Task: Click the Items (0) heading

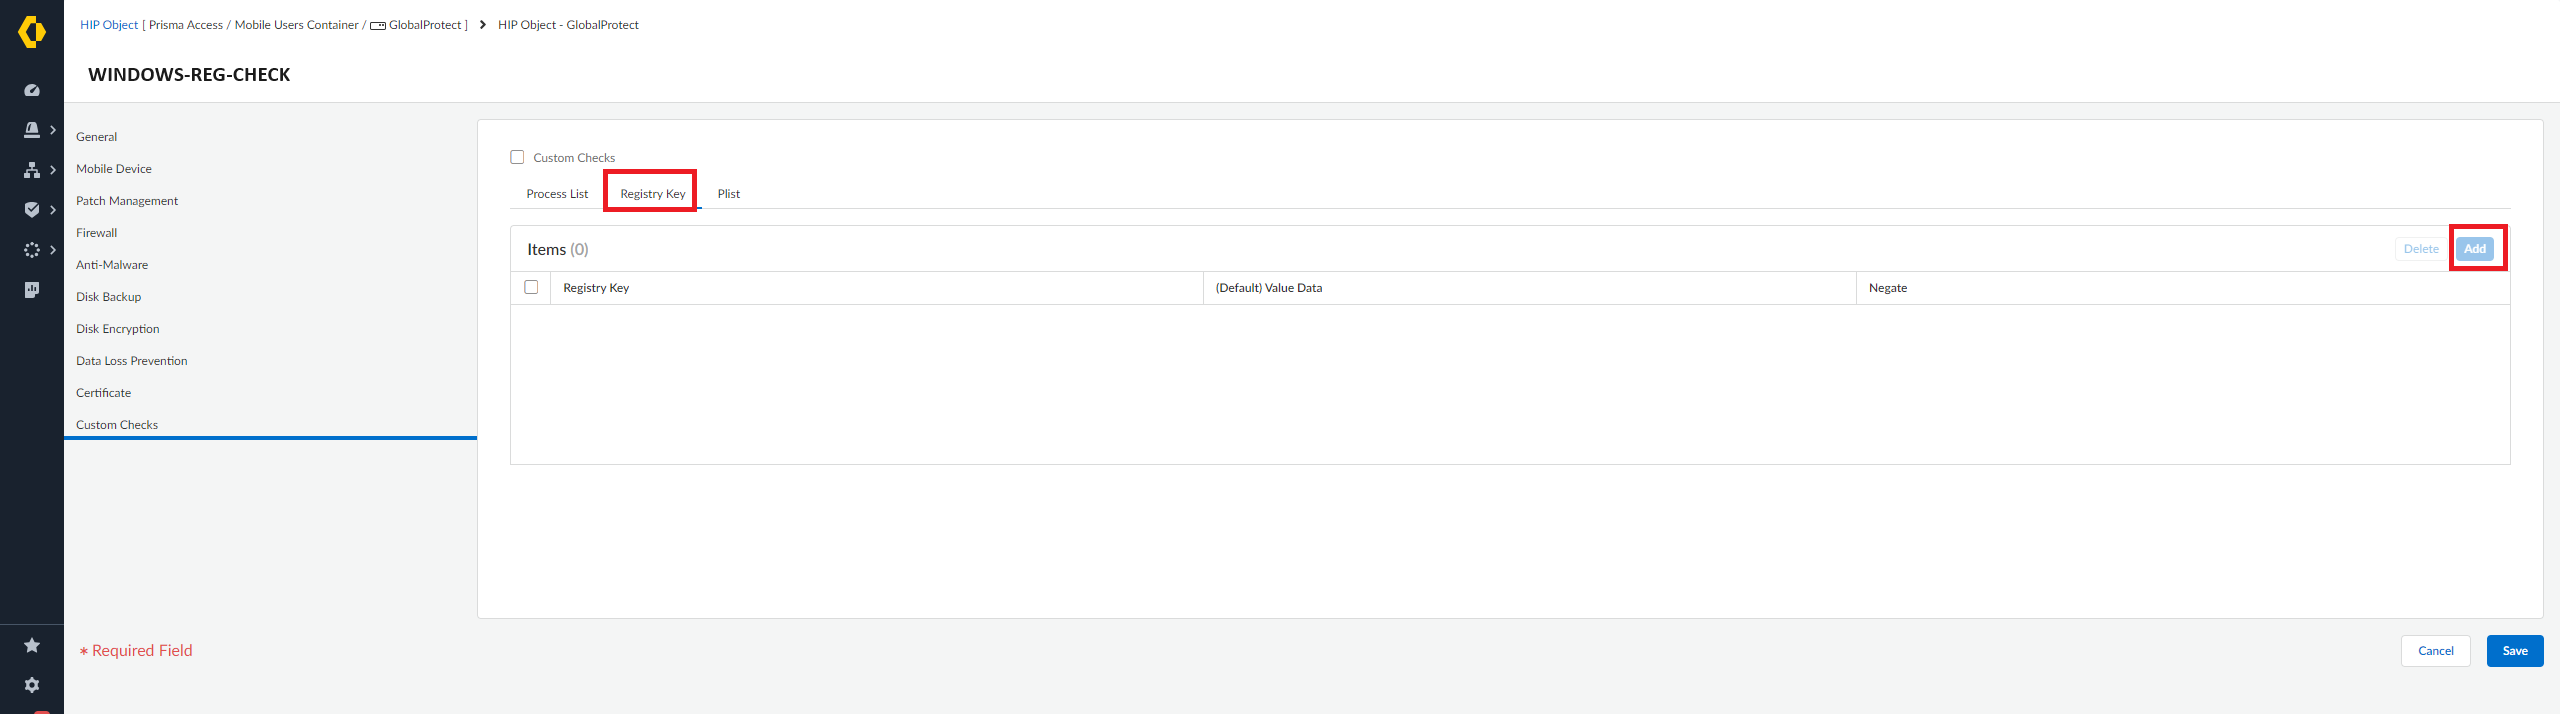Action: point(558,250)
